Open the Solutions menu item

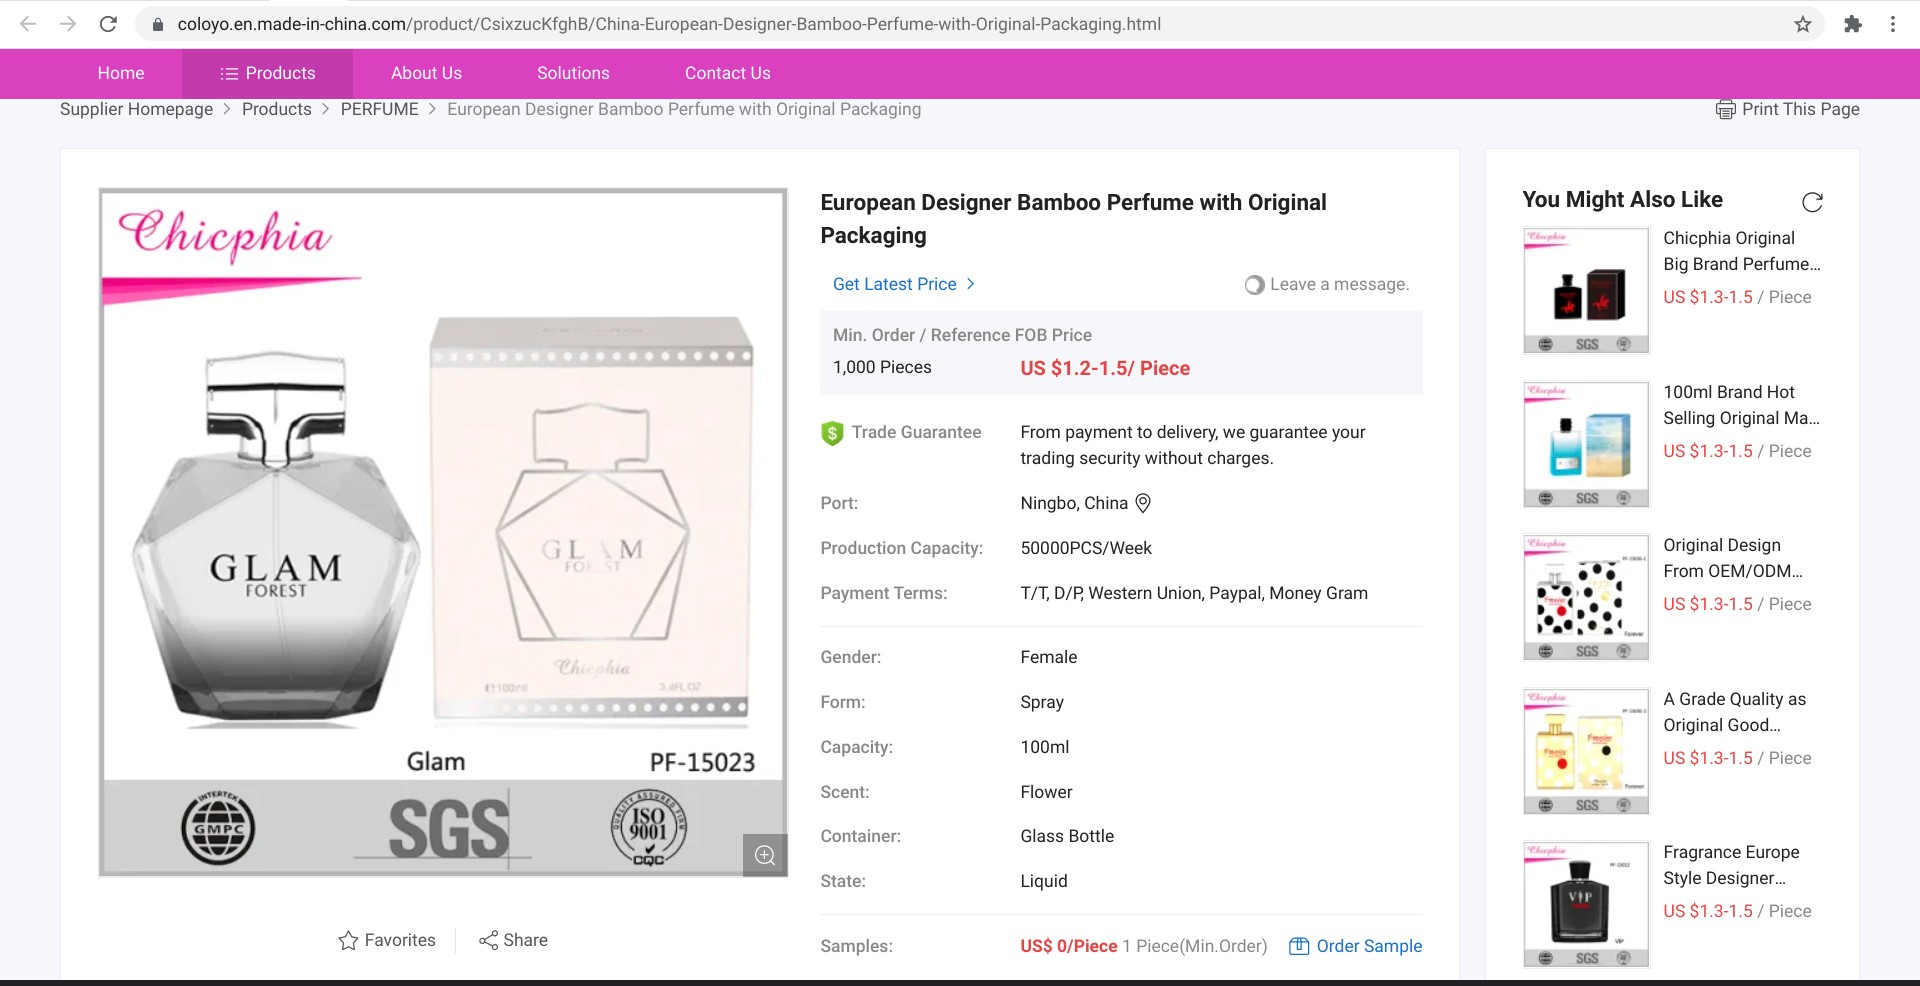click(573, 73)
